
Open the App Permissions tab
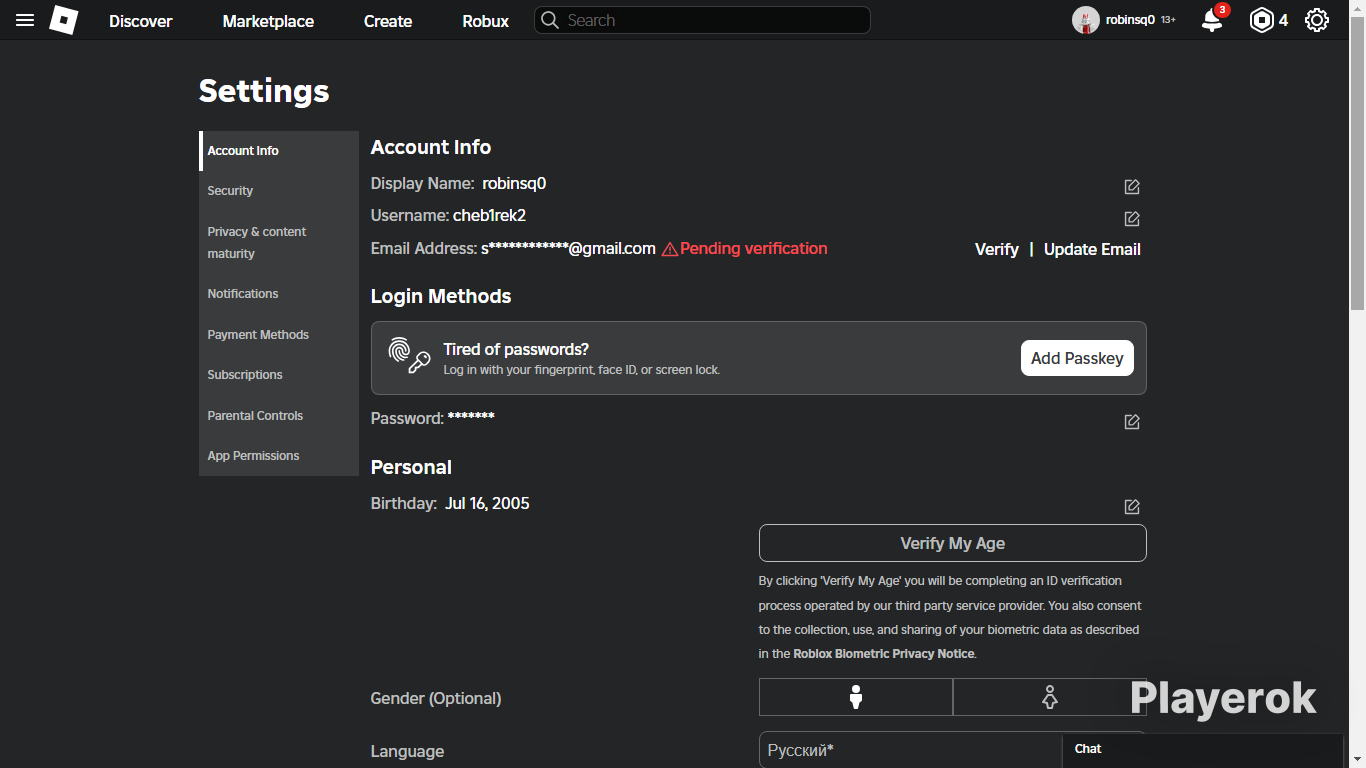click(x=279, y=456)
